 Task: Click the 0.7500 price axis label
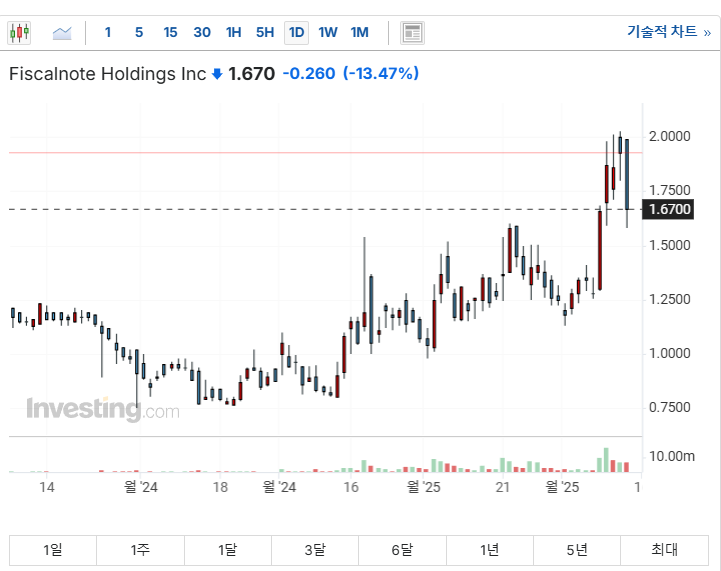click(670, 407)
